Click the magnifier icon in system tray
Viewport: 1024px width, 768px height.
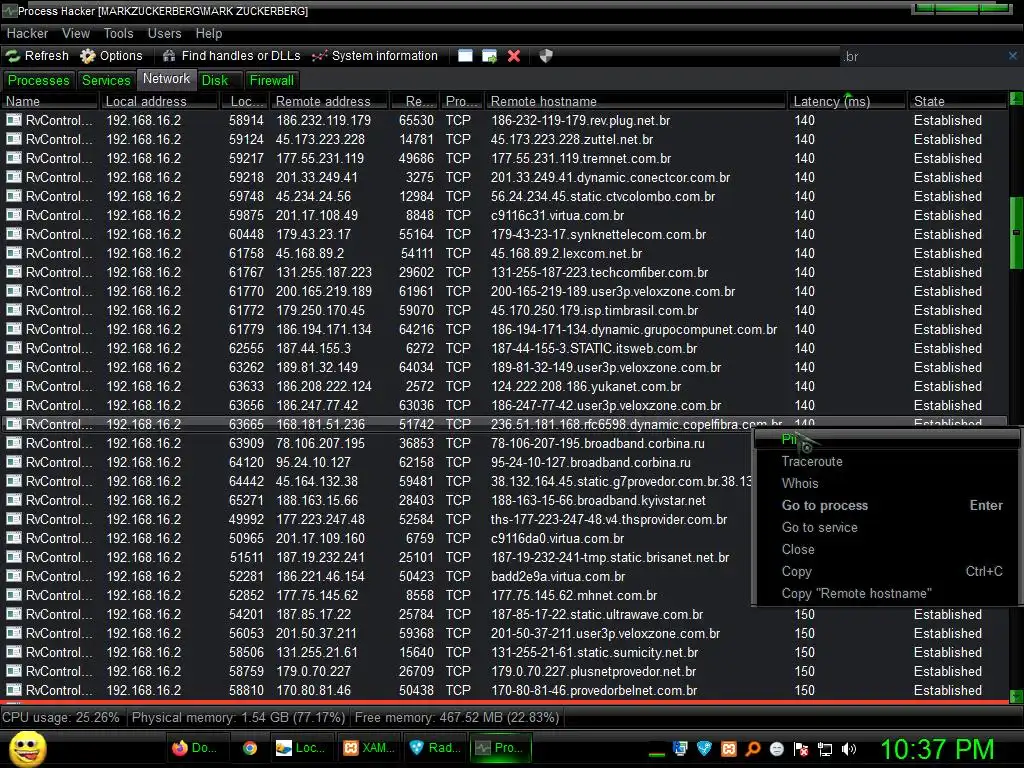tap(752, 749)
